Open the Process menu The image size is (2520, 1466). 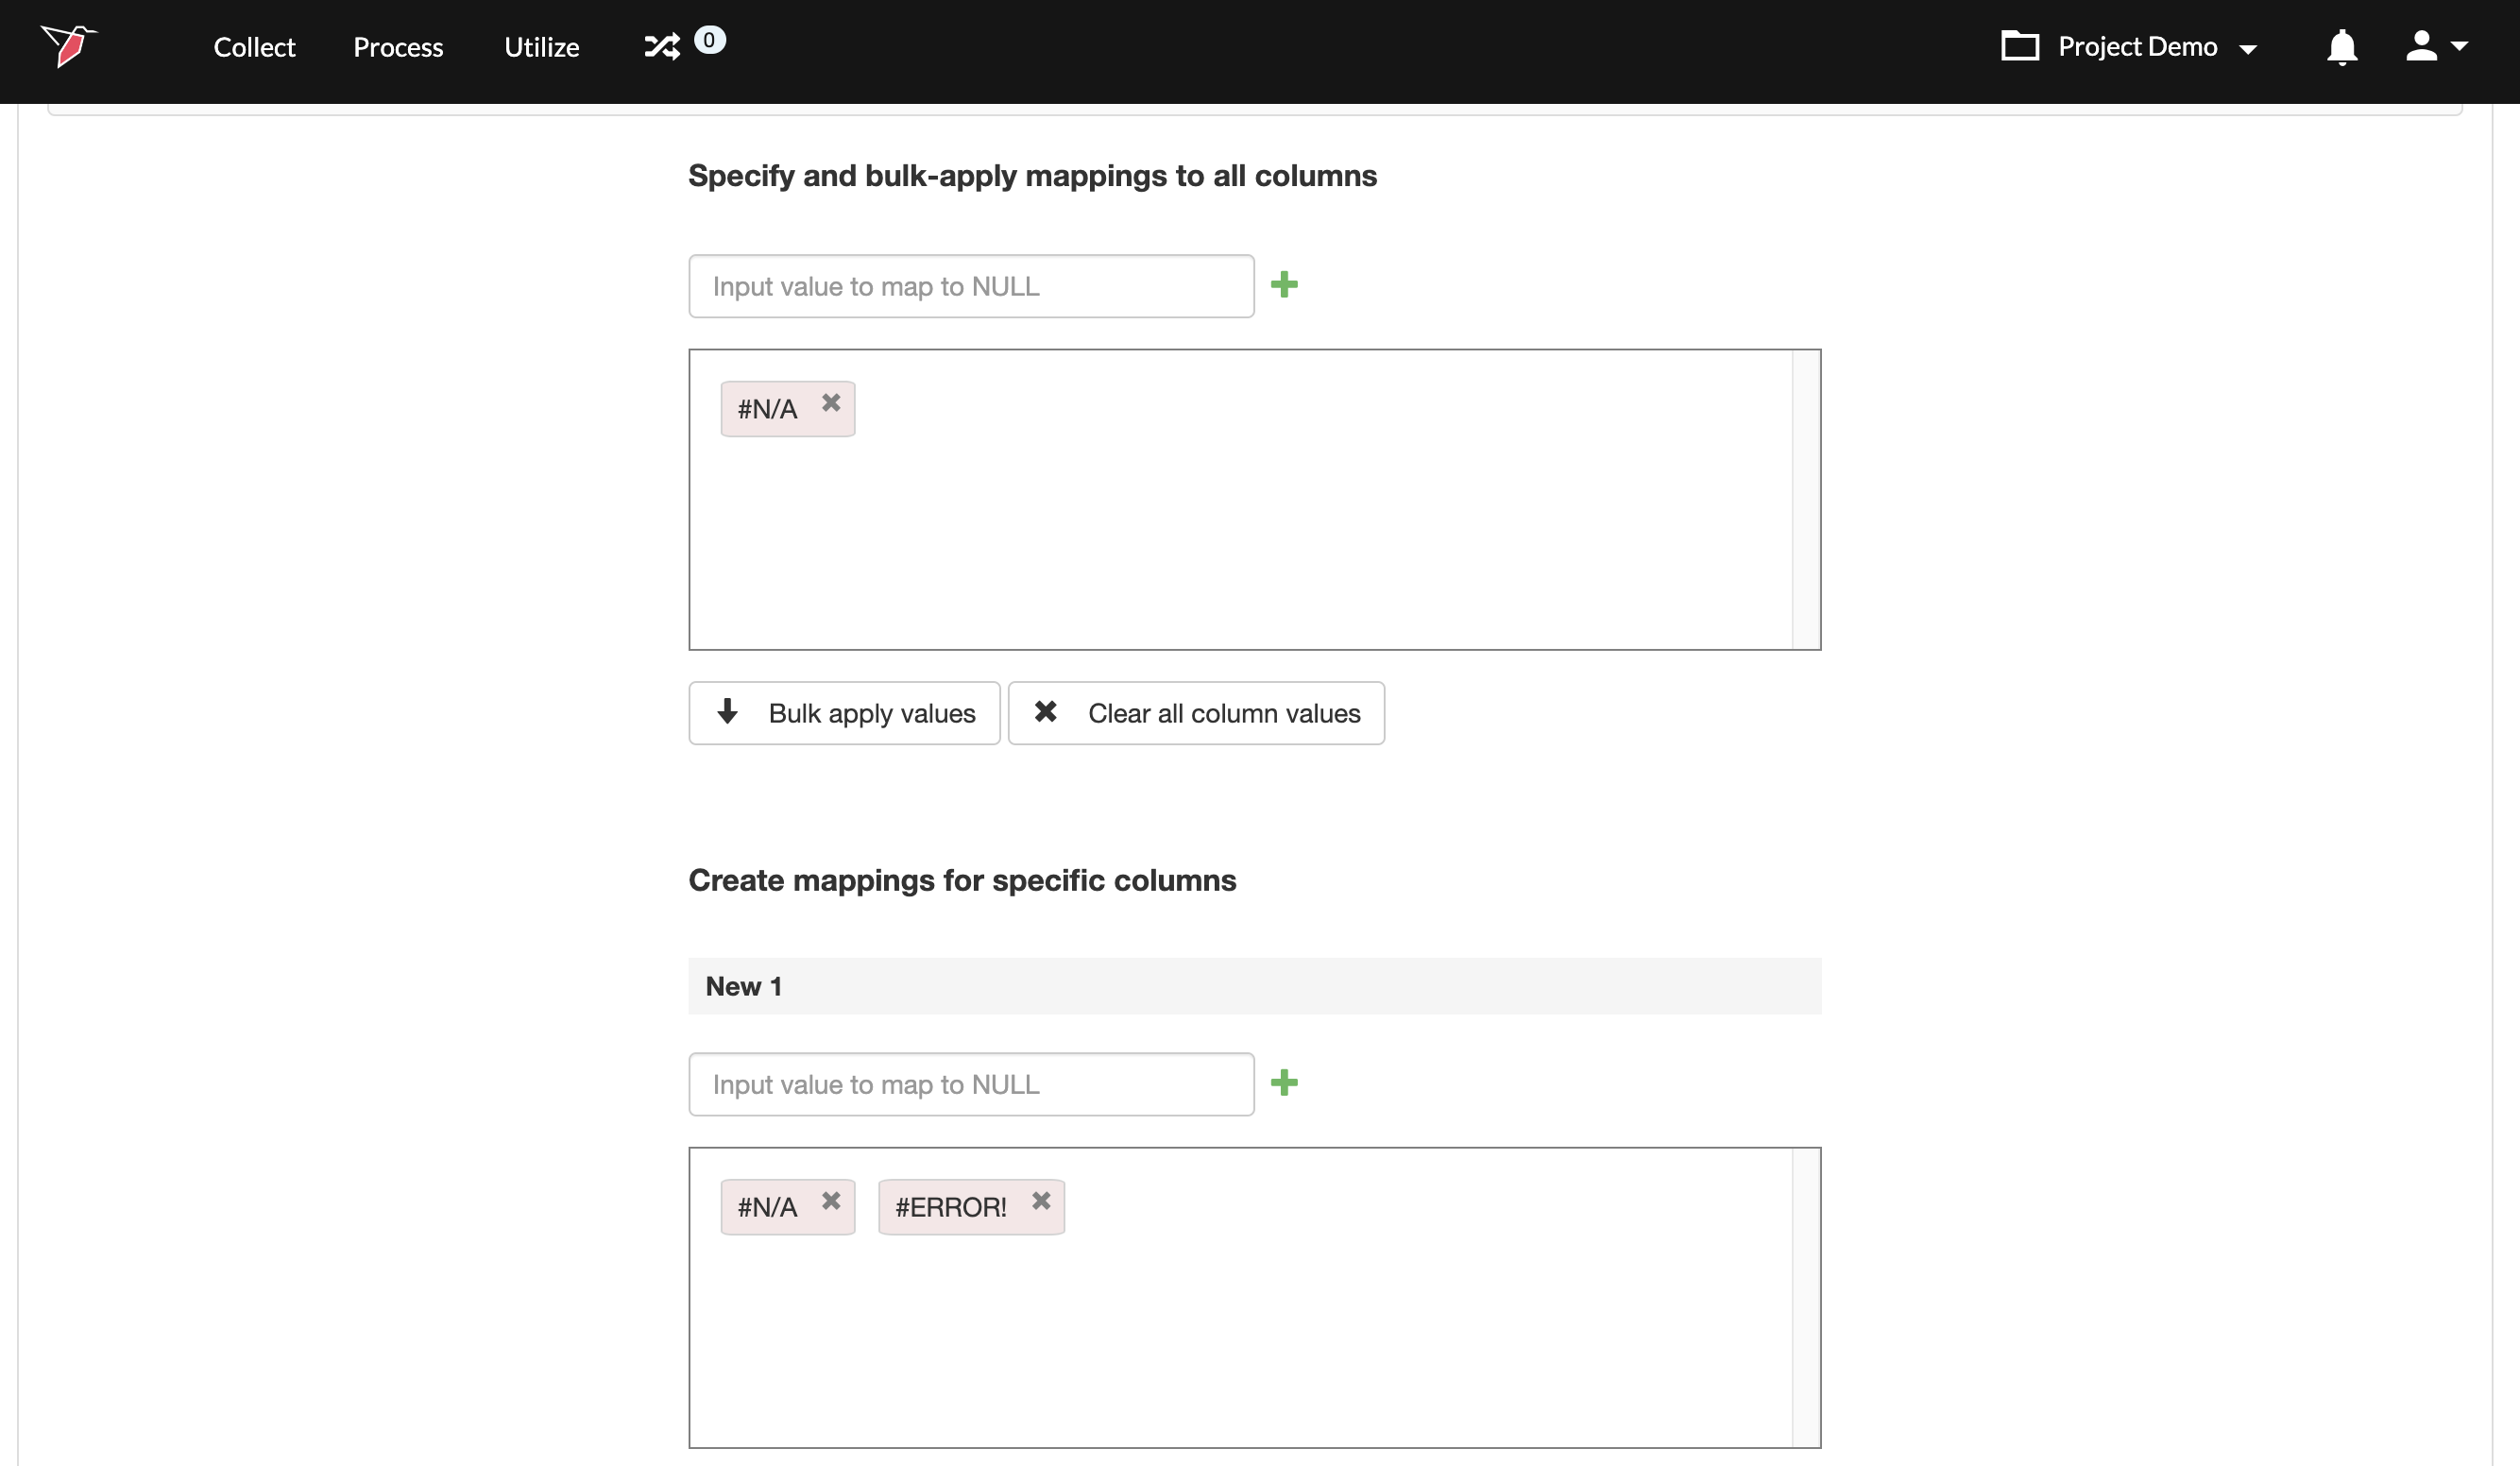pyautogui.click(x=398, y=47)
